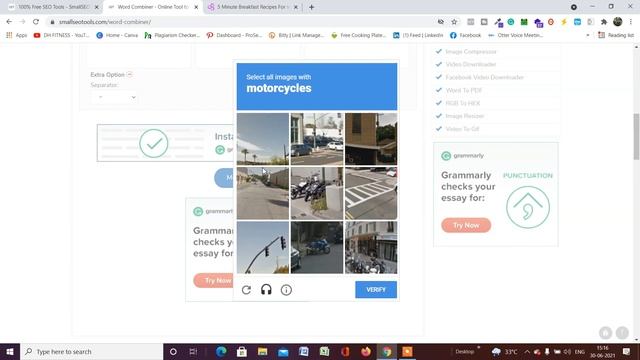640x360 pixels.
Task: Open the Free Cooking Plate bookmark
Action: point(359,35)
